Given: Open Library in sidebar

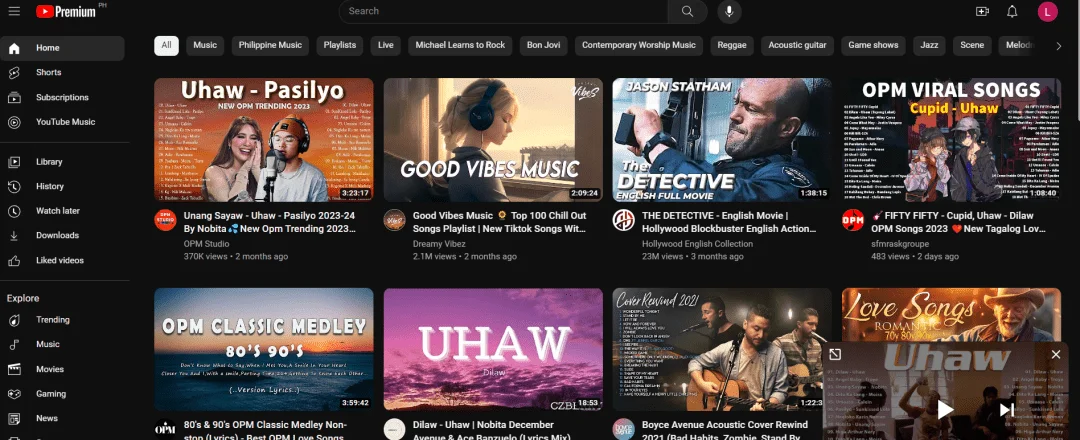Looking at the screenshot, I should tap(62, 162).
